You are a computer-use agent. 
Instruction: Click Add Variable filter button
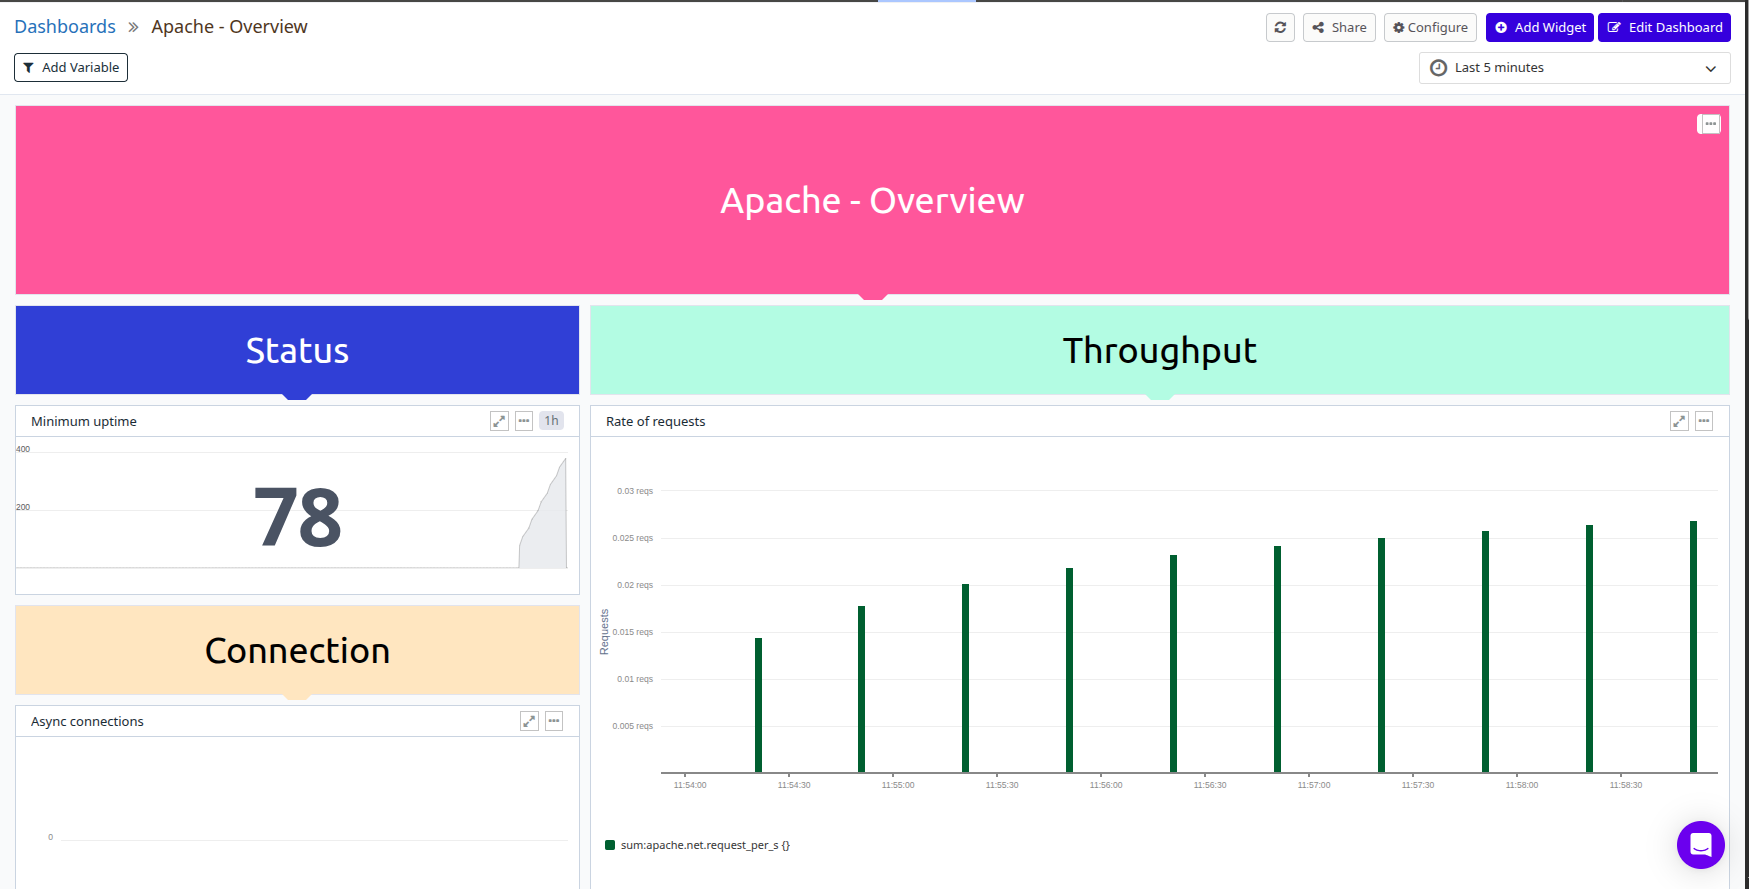click(71, 68)
